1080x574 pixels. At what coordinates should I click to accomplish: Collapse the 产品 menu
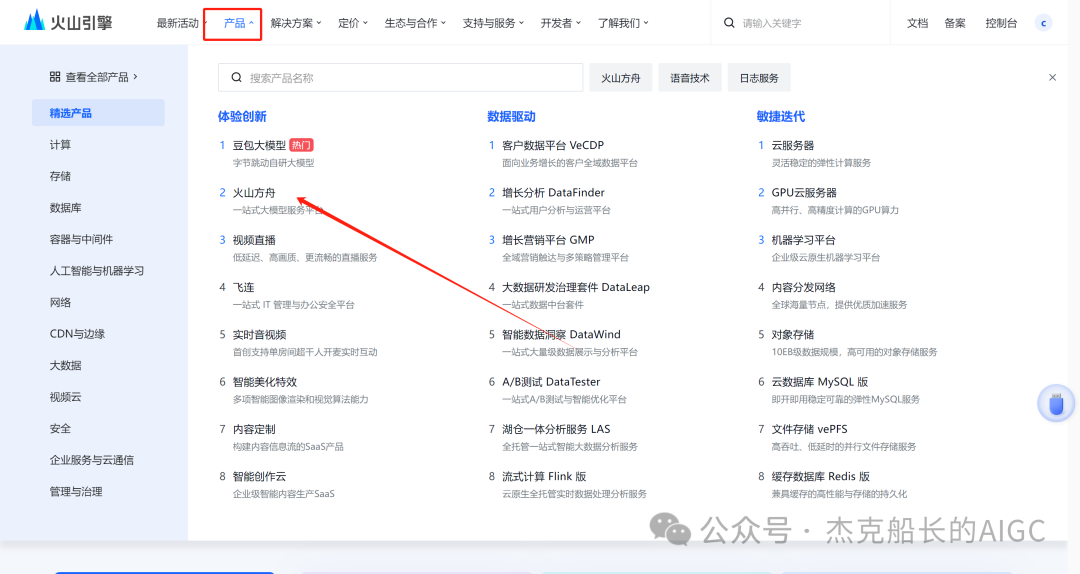point(238,23)
